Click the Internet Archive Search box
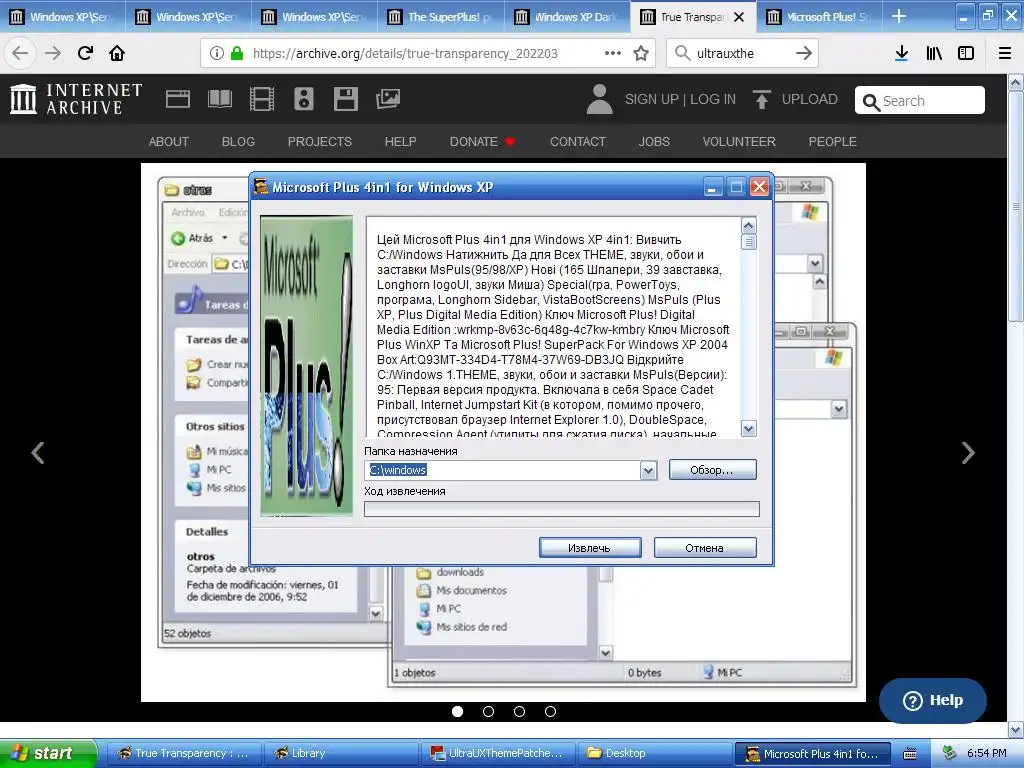Screen dimensions: 1024x768 coord(920,101)
